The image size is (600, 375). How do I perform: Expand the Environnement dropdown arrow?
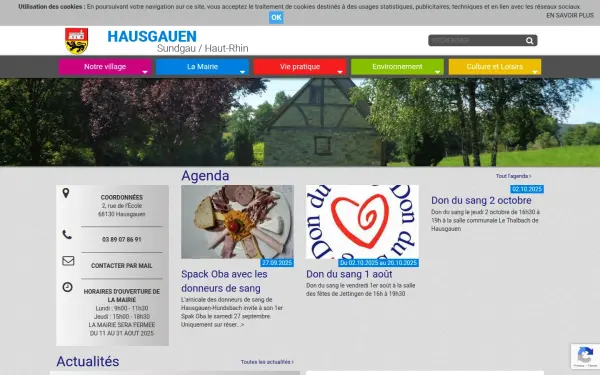tap(437, 72)
